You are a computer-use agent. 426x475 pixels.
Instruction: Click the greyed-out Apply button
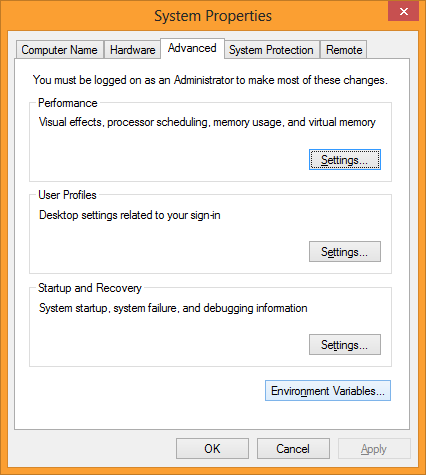coord(374,449)
